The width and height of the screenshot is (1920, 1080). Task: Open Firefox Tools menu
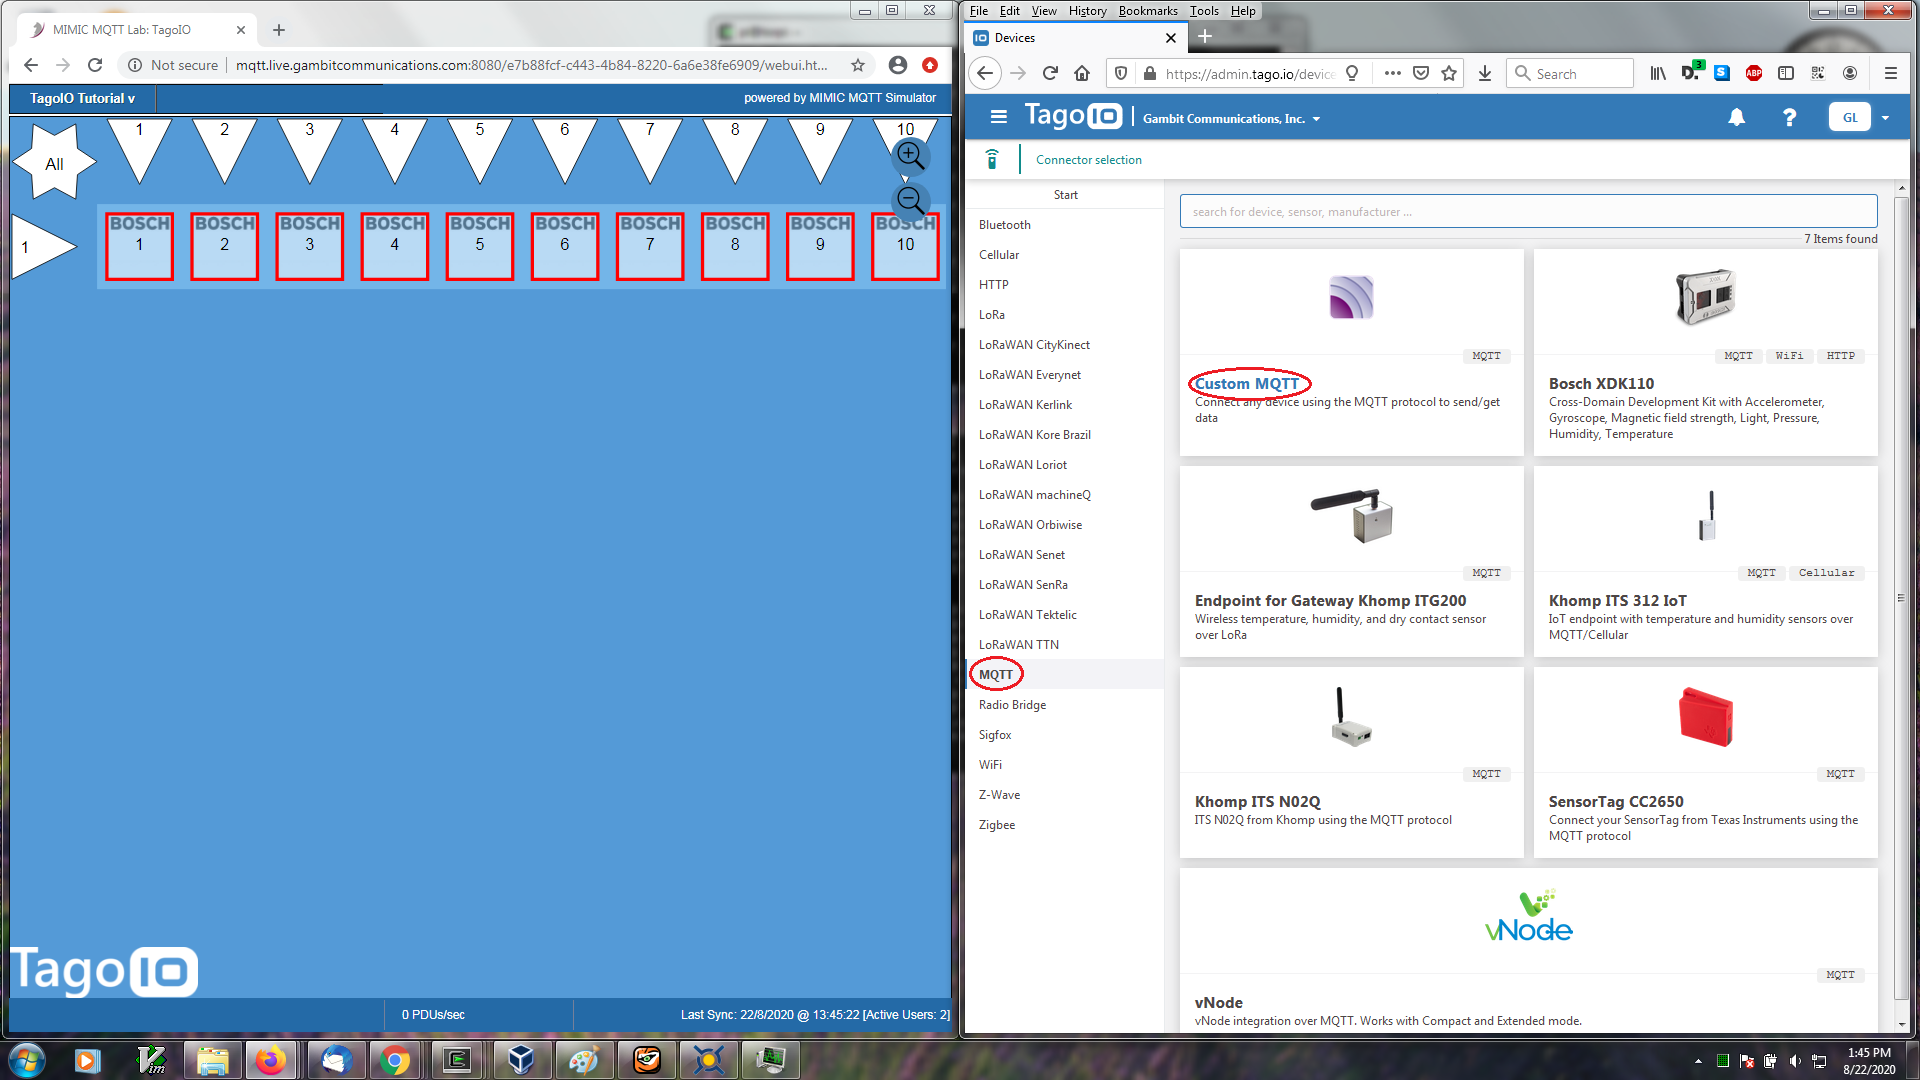[1204, 11]
